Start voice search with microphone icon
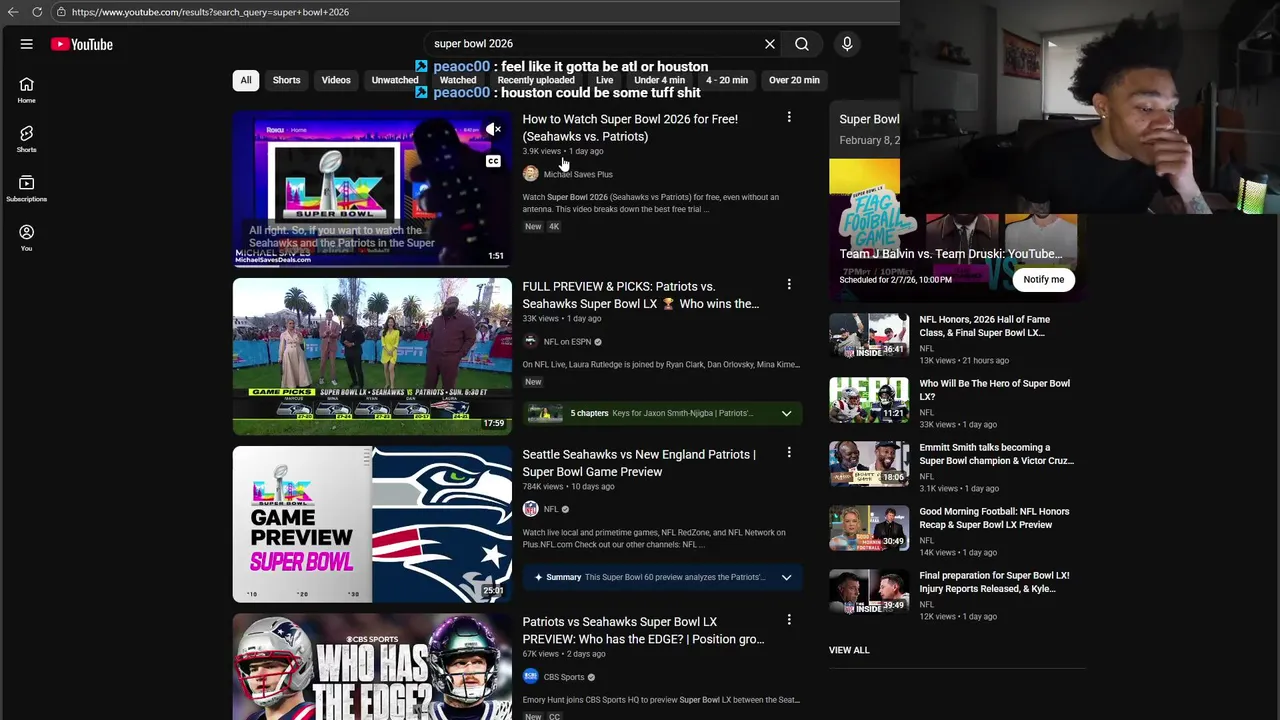The image size is (1280, 720). [847, 44]
